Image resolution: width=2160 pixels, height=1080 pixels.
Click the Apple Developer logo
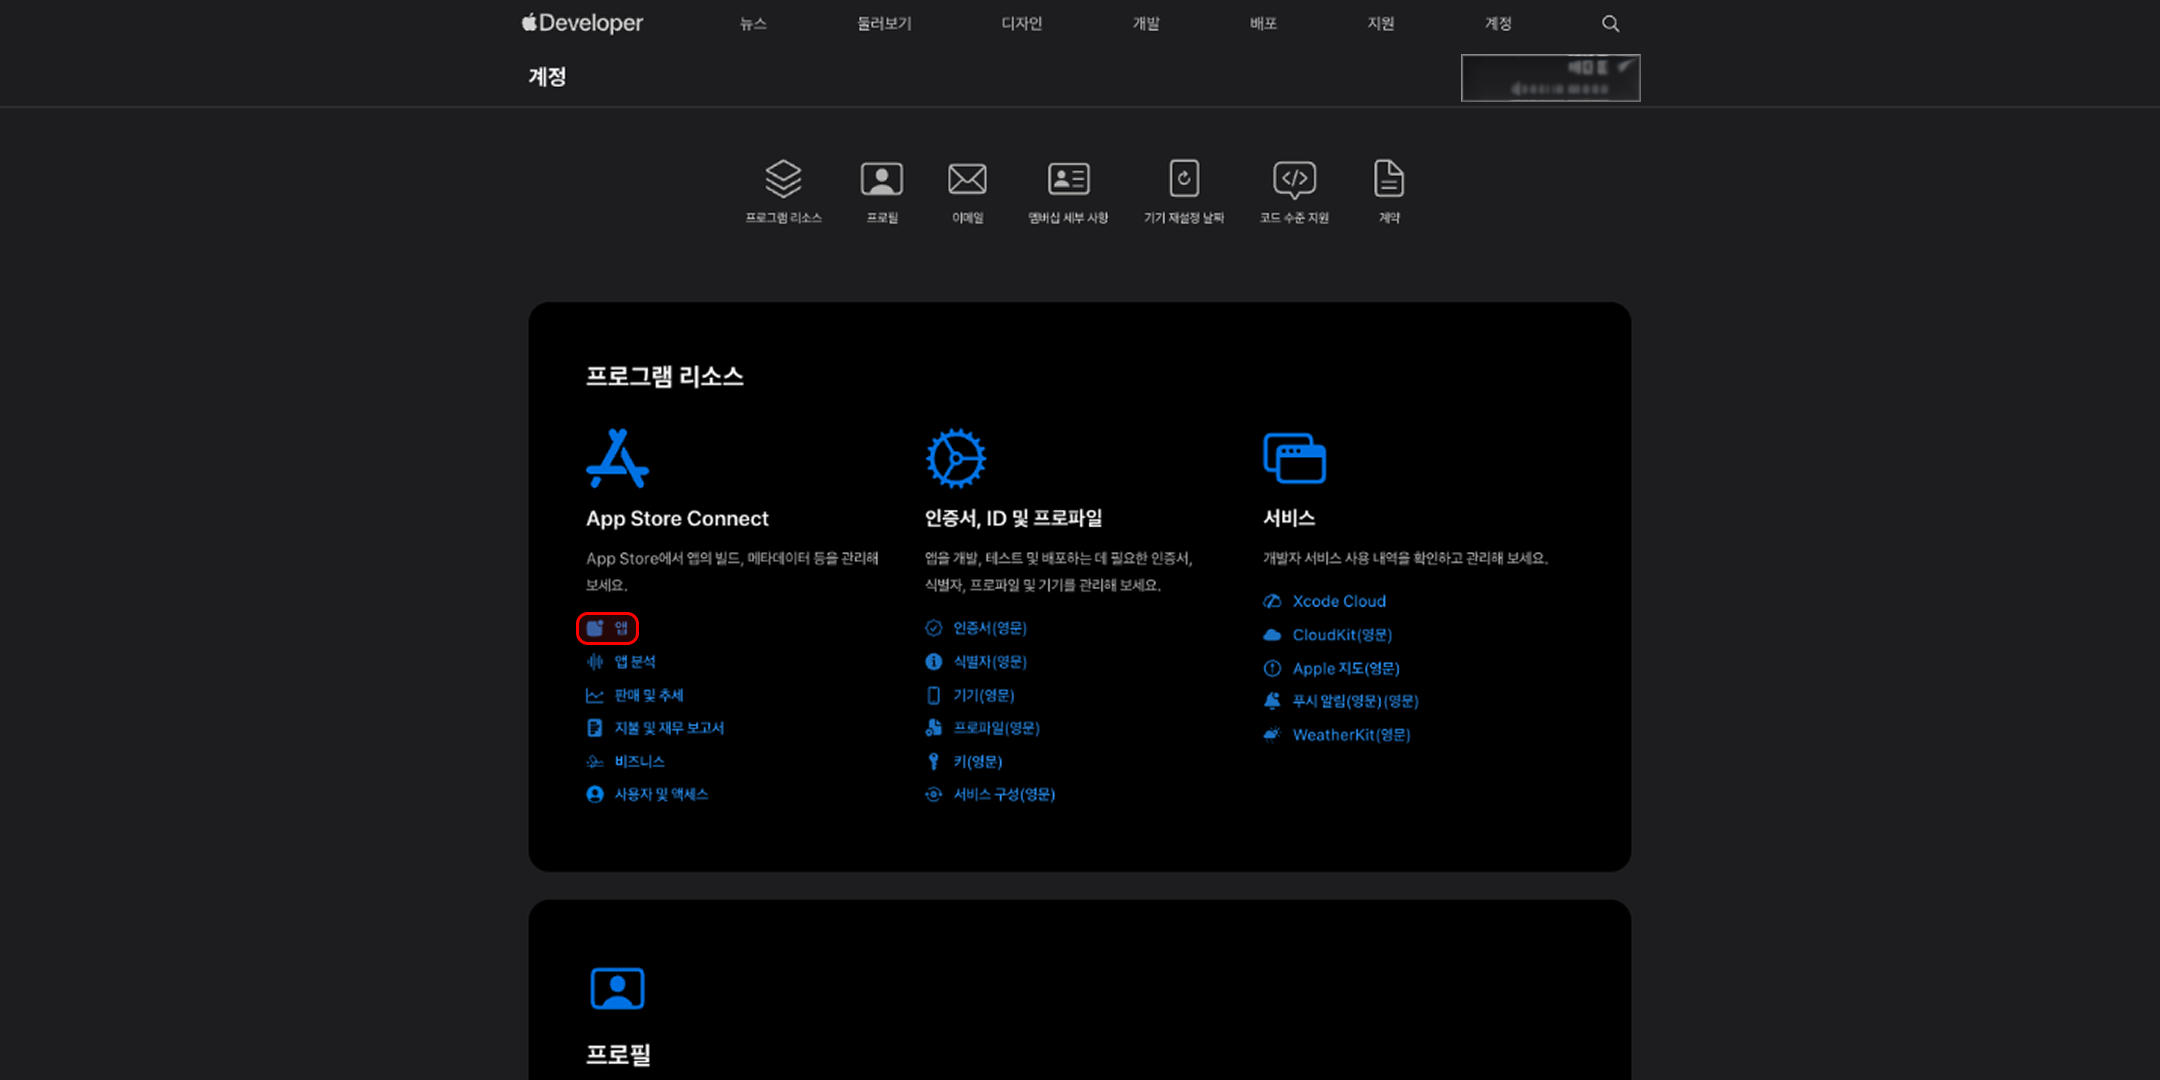click(x=582, y=23)
